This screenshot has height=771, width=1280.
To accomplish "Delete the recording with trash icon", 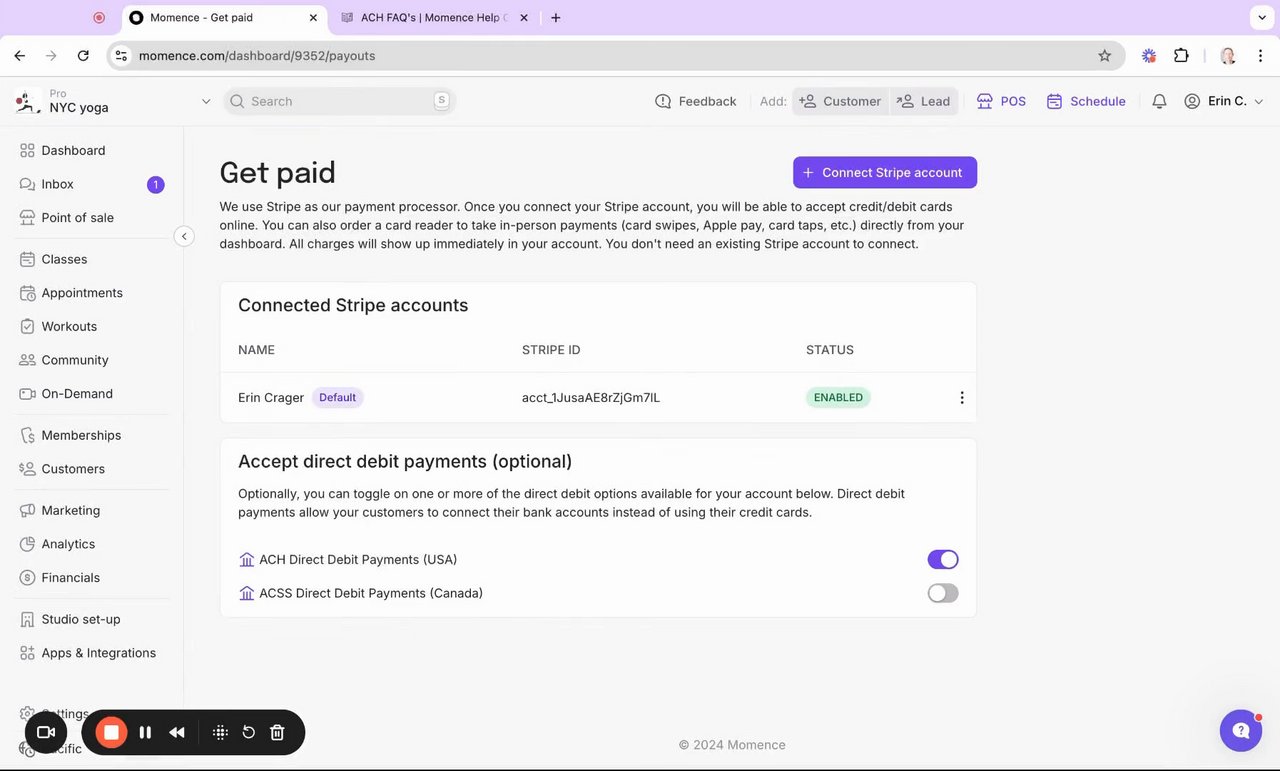I will point(278,732).
